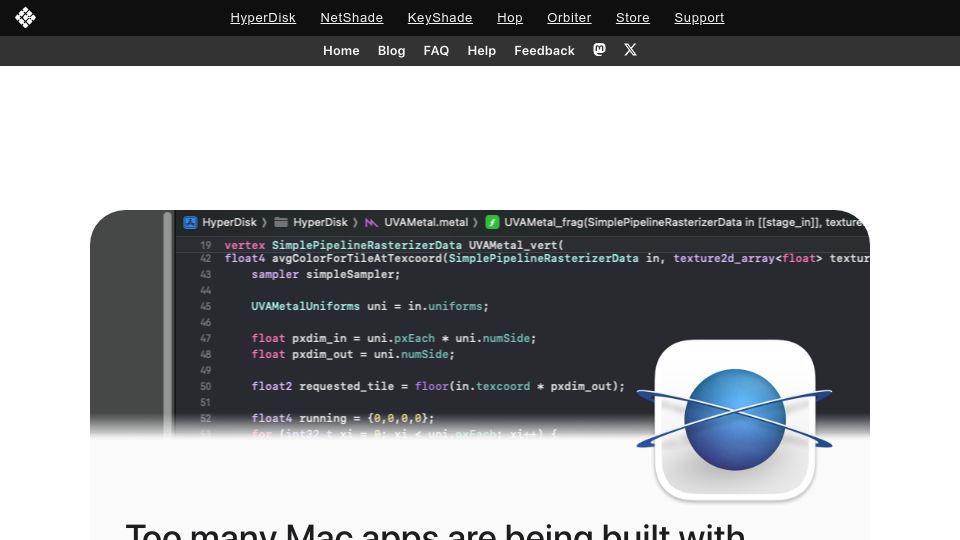
Task: Select Home in the secondary menu
Action: 341,51
